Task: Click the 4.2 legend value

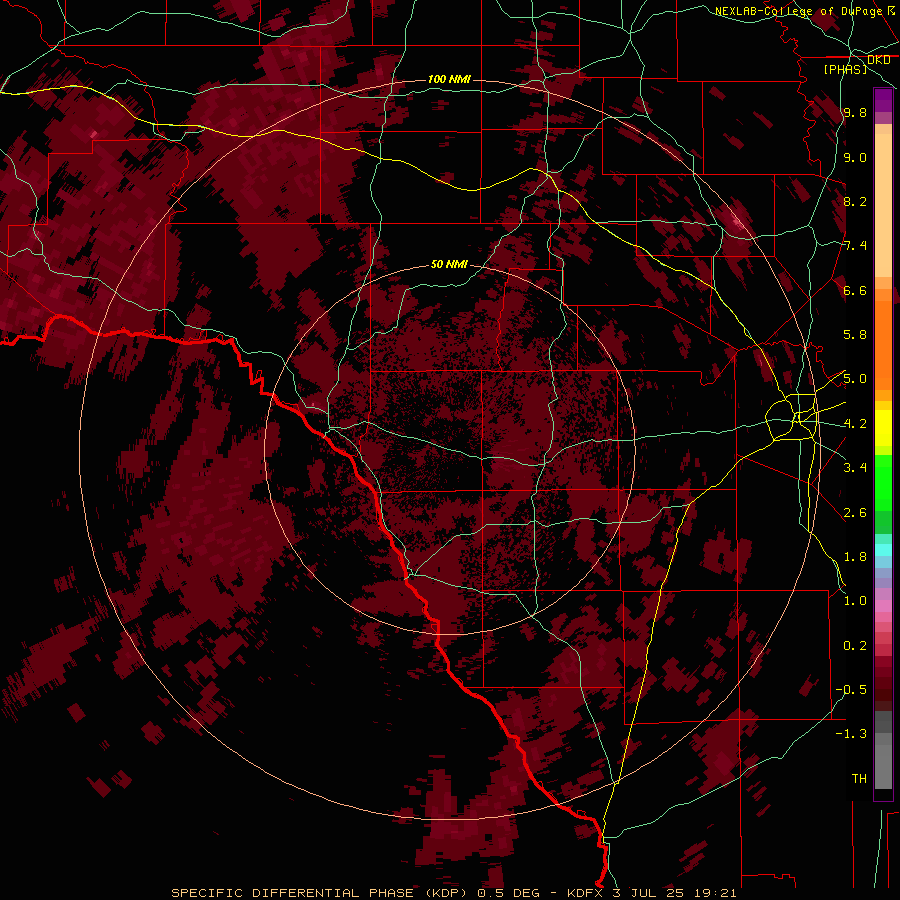Action: [855, 424]
